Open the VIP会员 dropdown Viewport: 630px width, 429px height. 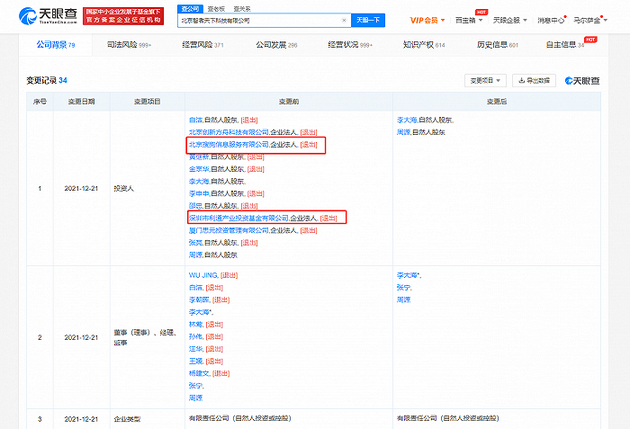(x=427, y=20)
